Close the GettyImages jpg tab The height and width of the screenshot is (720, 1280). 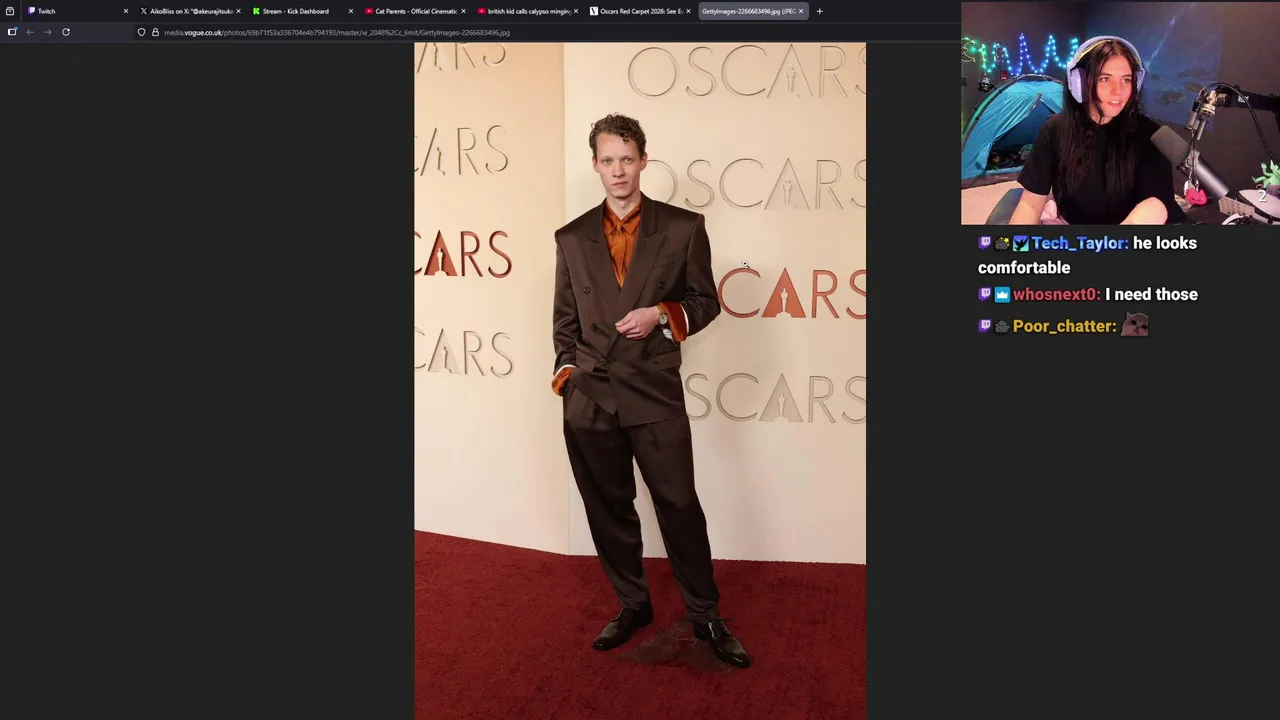800,11
